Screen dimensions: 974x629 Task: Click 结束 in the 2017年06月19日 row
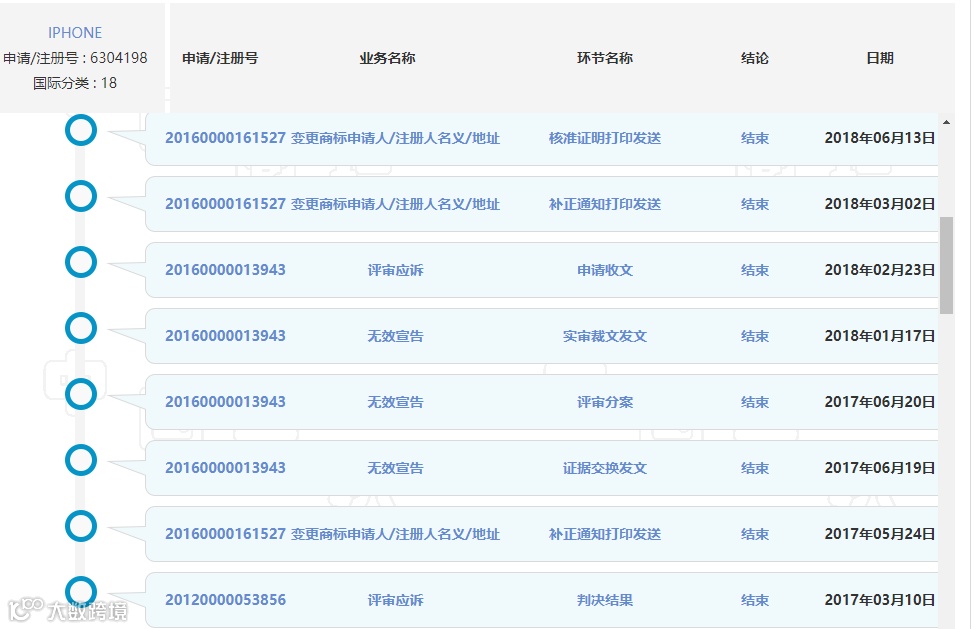pyautogui.click(x=755, y=468)
